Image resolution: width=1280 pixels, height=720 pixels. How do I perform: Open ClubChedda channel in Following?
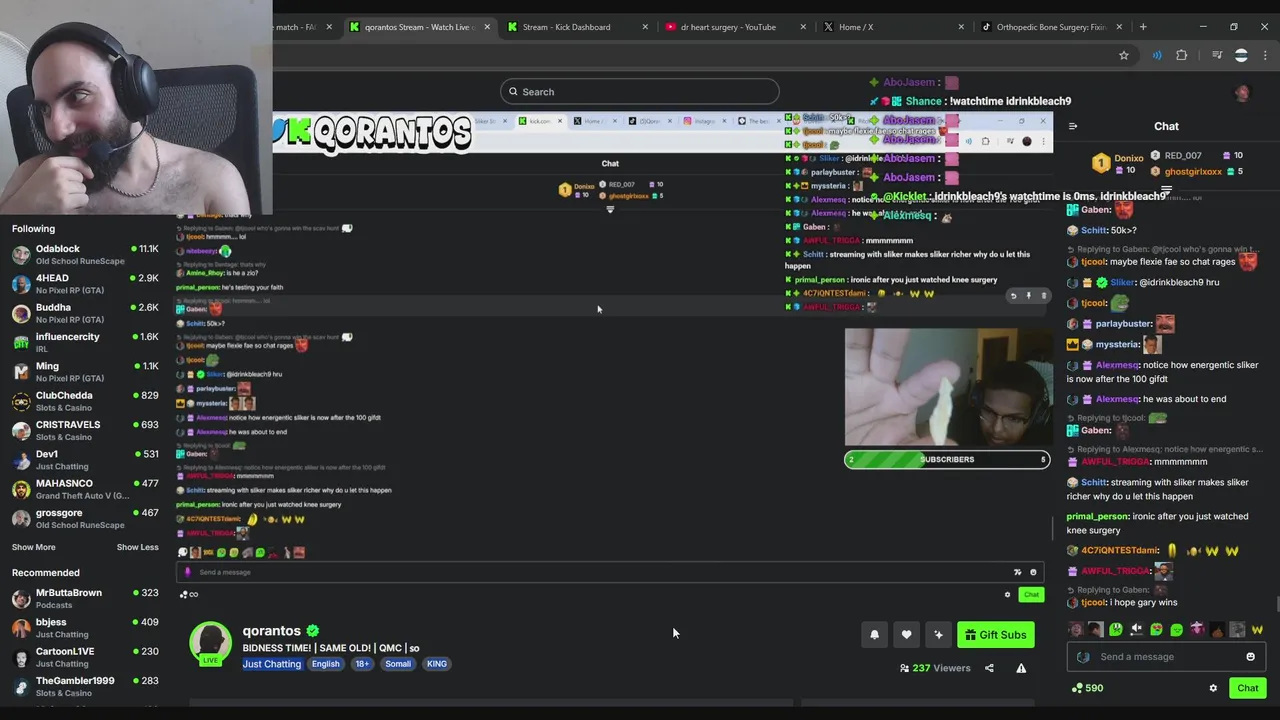pos(85,401)
